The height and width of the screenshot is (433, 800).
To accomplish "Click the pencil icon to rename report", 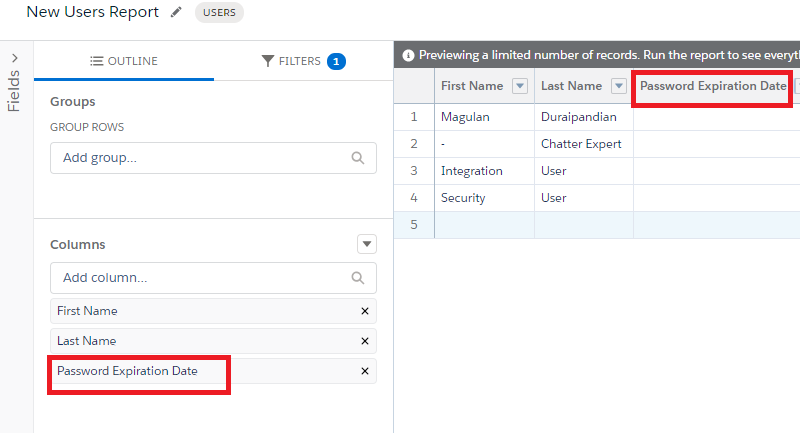I will 177,13.
